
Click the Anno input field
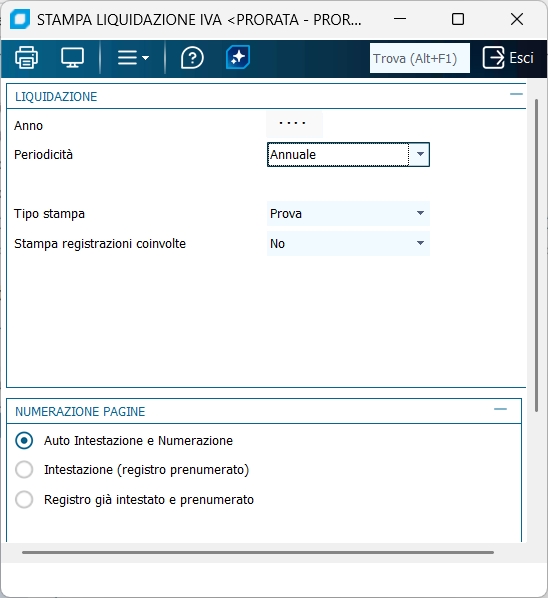coord(295,125)
